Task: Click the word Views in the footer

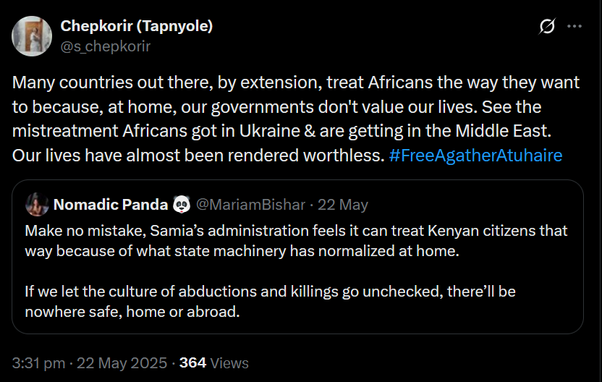Action: click(x=230, y=363)
